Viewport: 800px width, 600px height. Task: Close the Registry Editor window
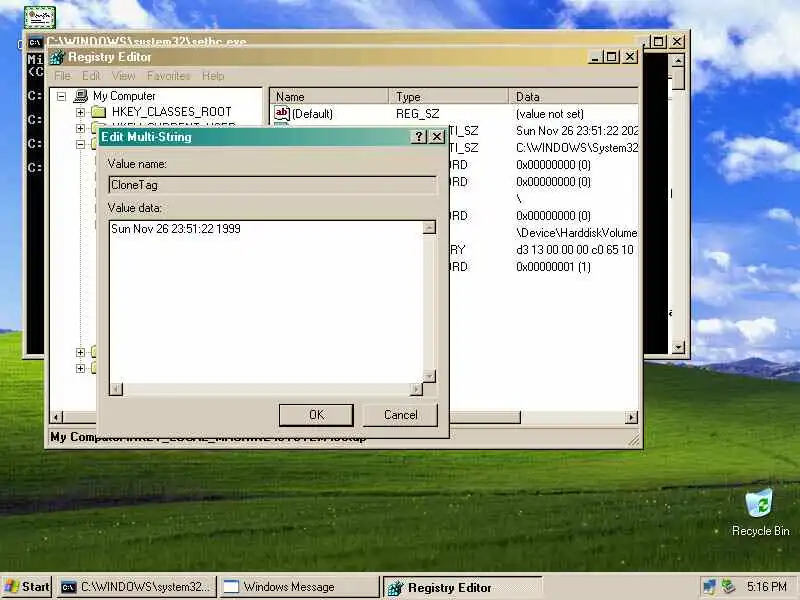pos(631,57)
